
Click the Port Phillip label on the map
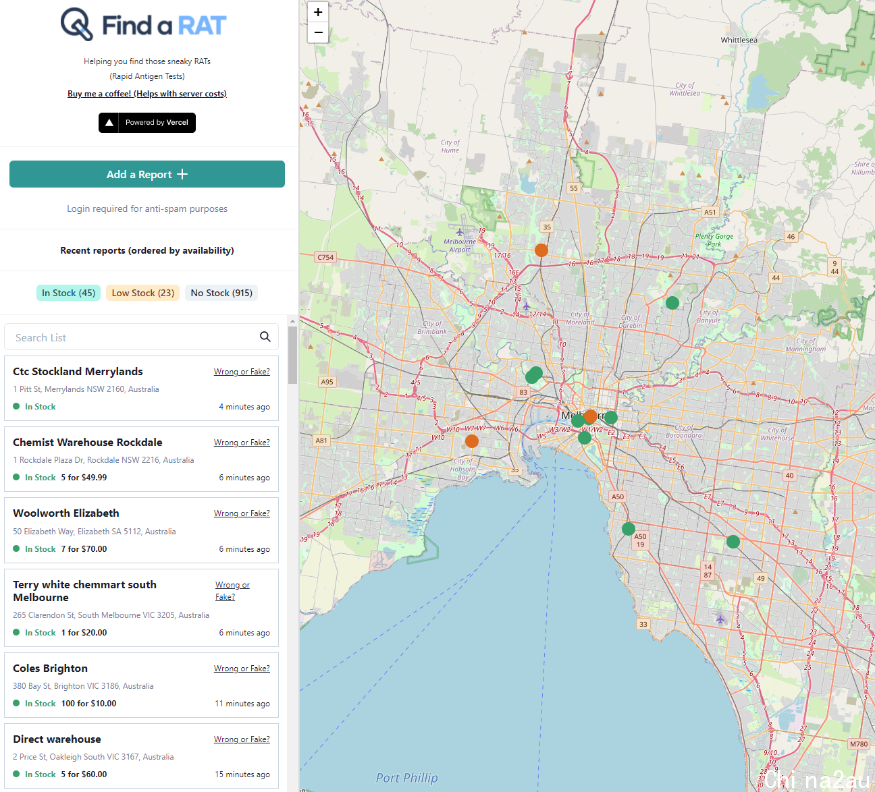coord(407,777)
